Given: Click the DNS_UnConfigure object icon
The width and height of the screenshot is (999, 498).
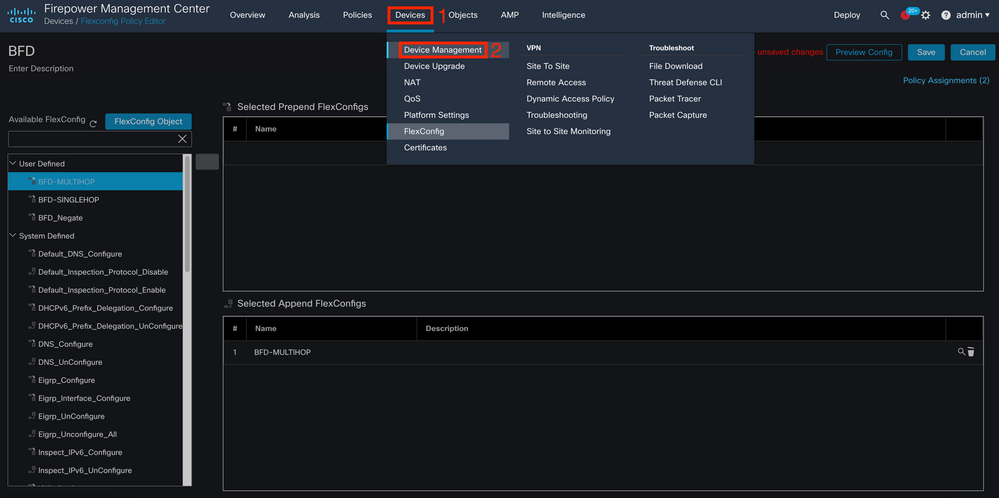Looking at the screenshot, I should point(32,362).
